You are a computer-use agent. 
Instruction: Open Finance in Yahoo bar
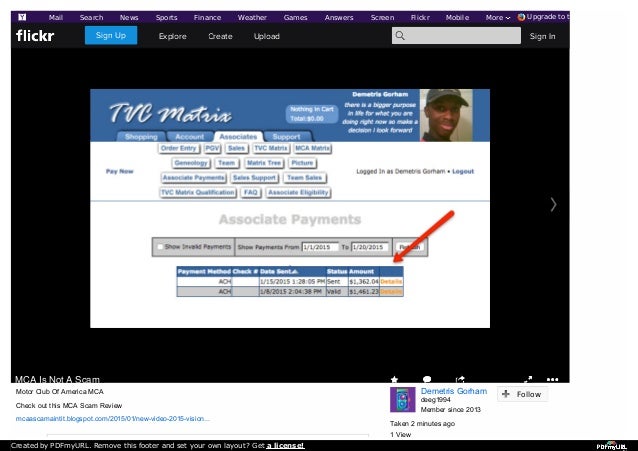pyautogui.click(x=208, y=18)
